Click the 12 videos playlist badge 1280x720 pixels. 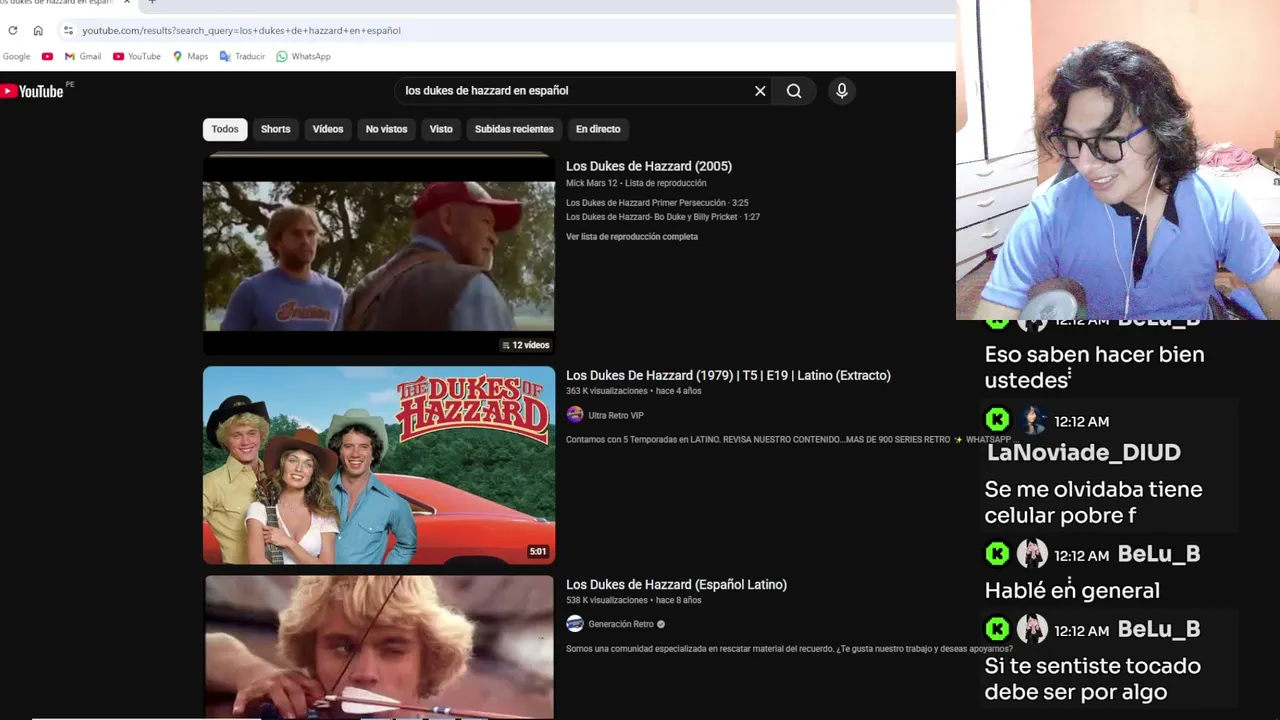coord(526,345)
